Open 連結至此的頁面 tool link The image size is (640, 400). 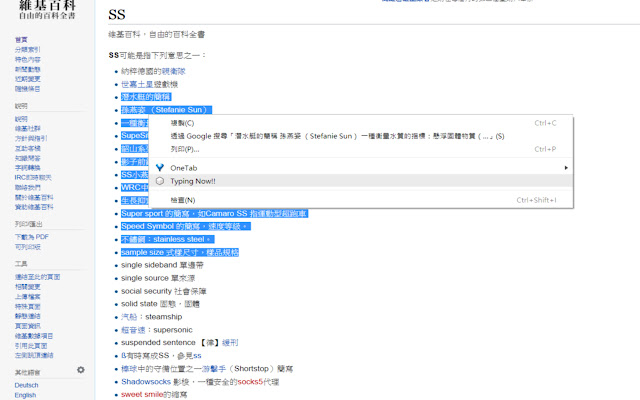click(37, 277)
